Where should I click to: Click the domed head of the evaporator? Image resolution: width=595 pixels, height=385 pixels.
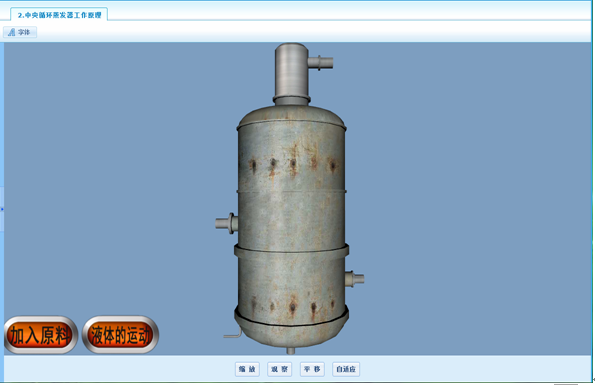(x=291, y=117)
